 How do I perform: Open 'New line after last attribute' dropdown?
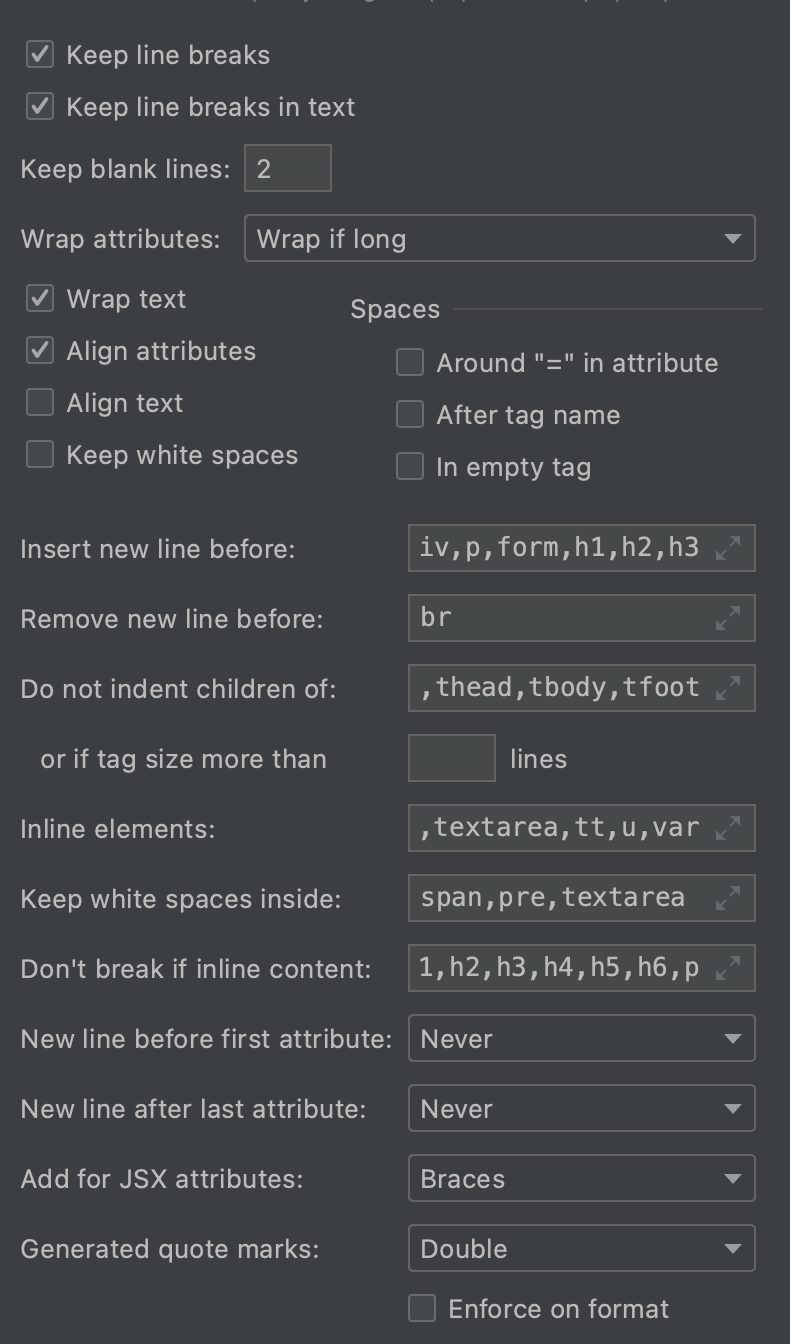point(581,1109)
